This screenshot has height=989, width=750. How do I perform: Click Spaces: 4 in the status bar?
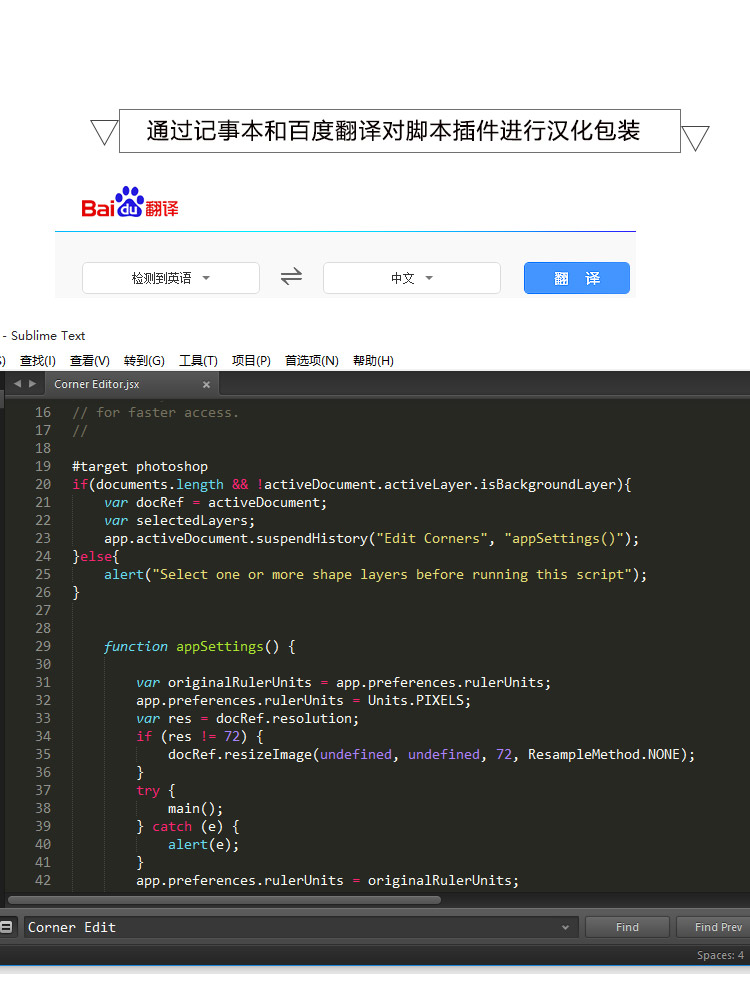720,955
